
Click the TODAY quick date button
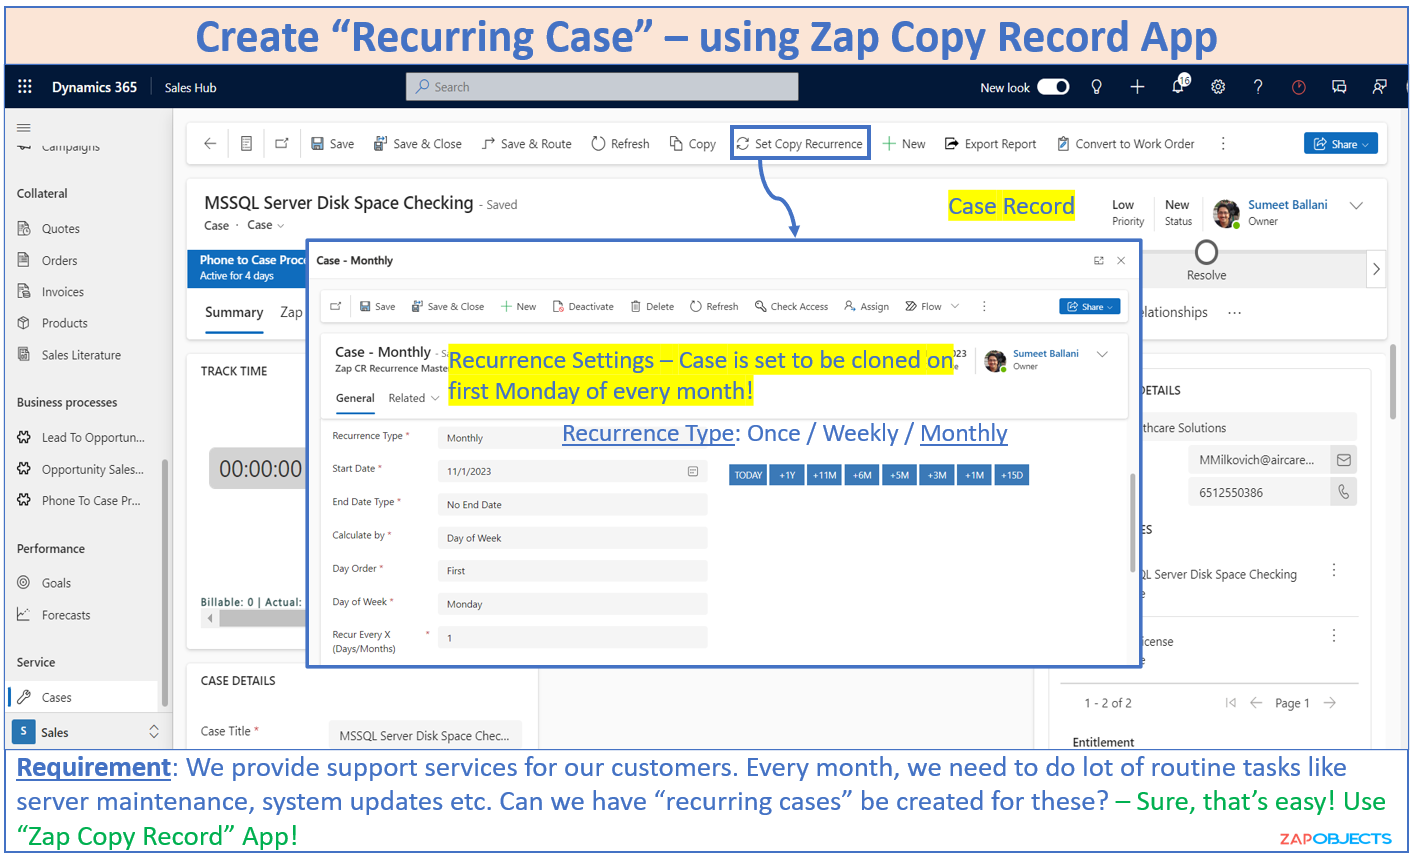tap(748, 475)
